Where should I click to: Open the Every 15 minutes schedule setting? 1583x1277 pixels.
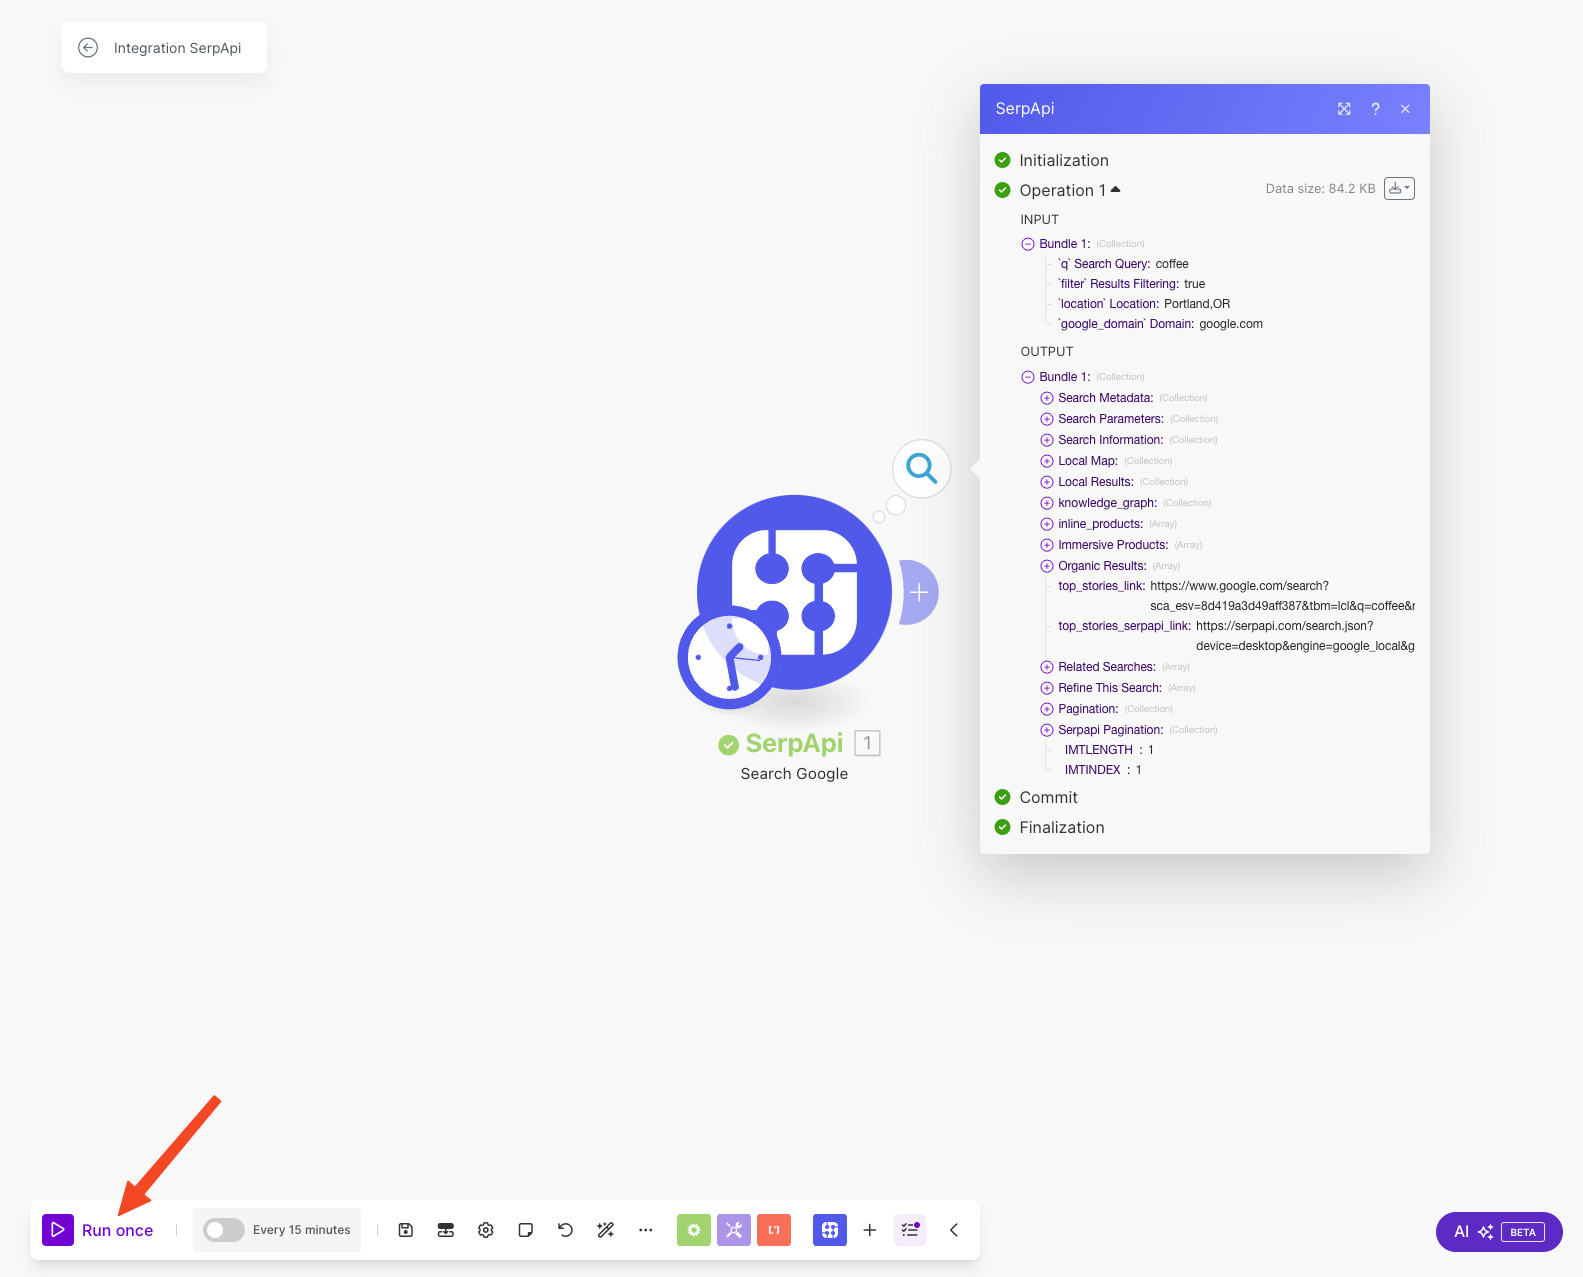point(302,1230)
